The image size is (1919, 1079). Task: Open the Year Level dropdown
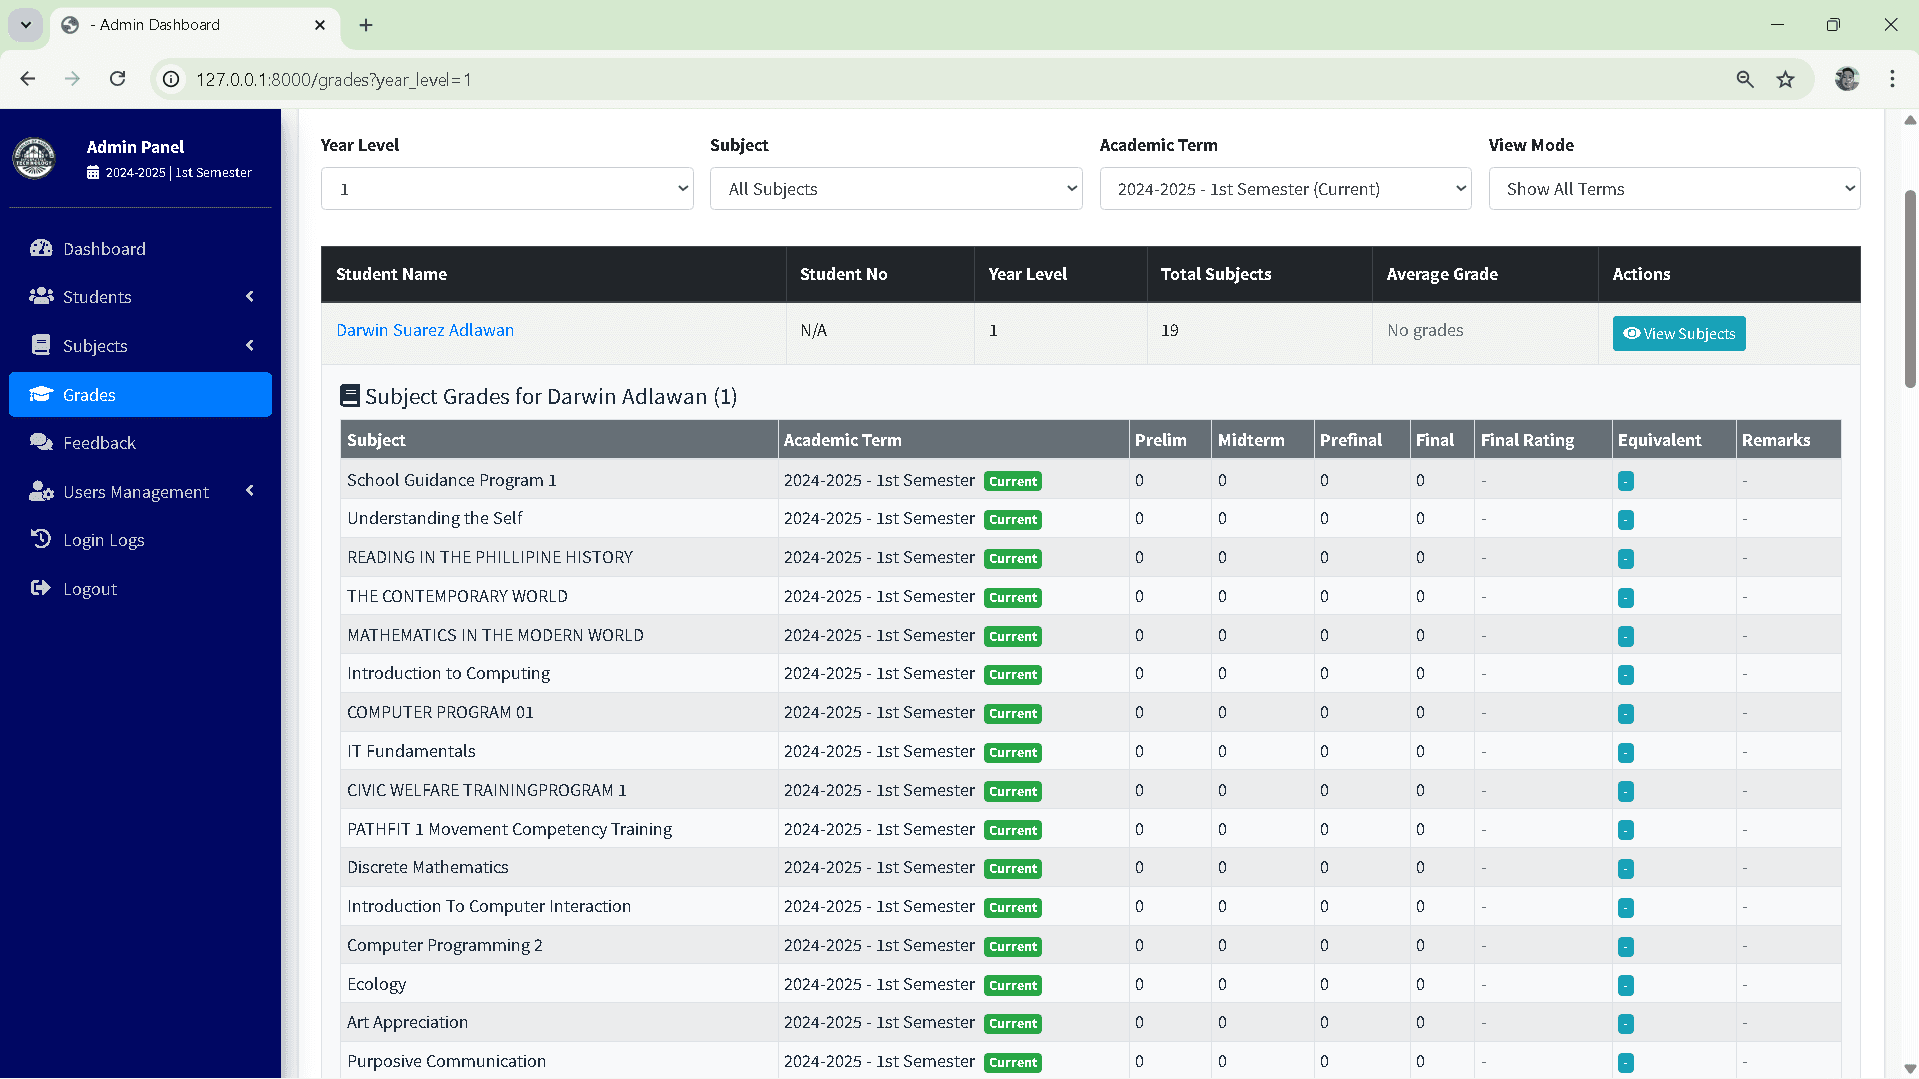(507, 189)
